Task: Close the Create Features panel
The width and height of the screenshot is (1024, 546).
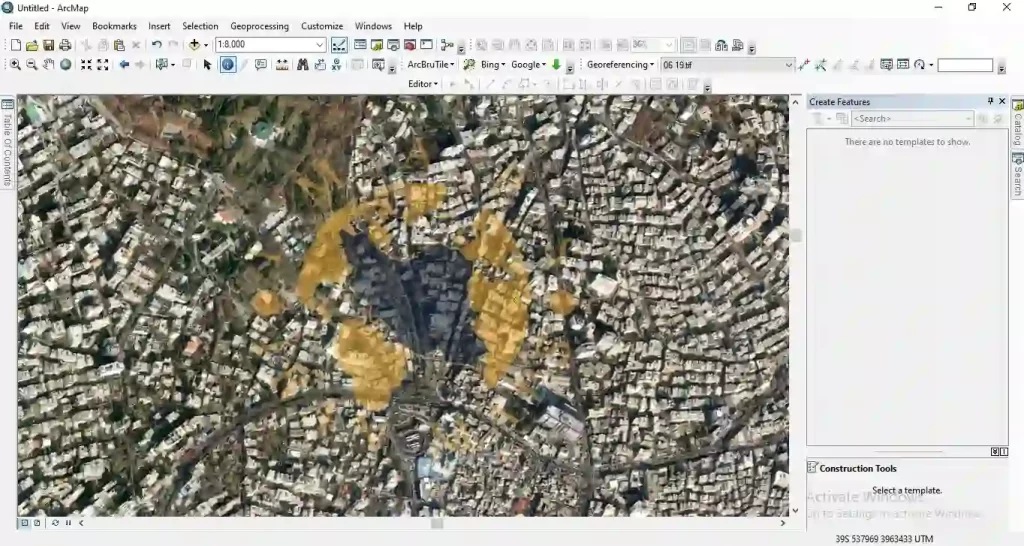Action: tap(1002, 101)
